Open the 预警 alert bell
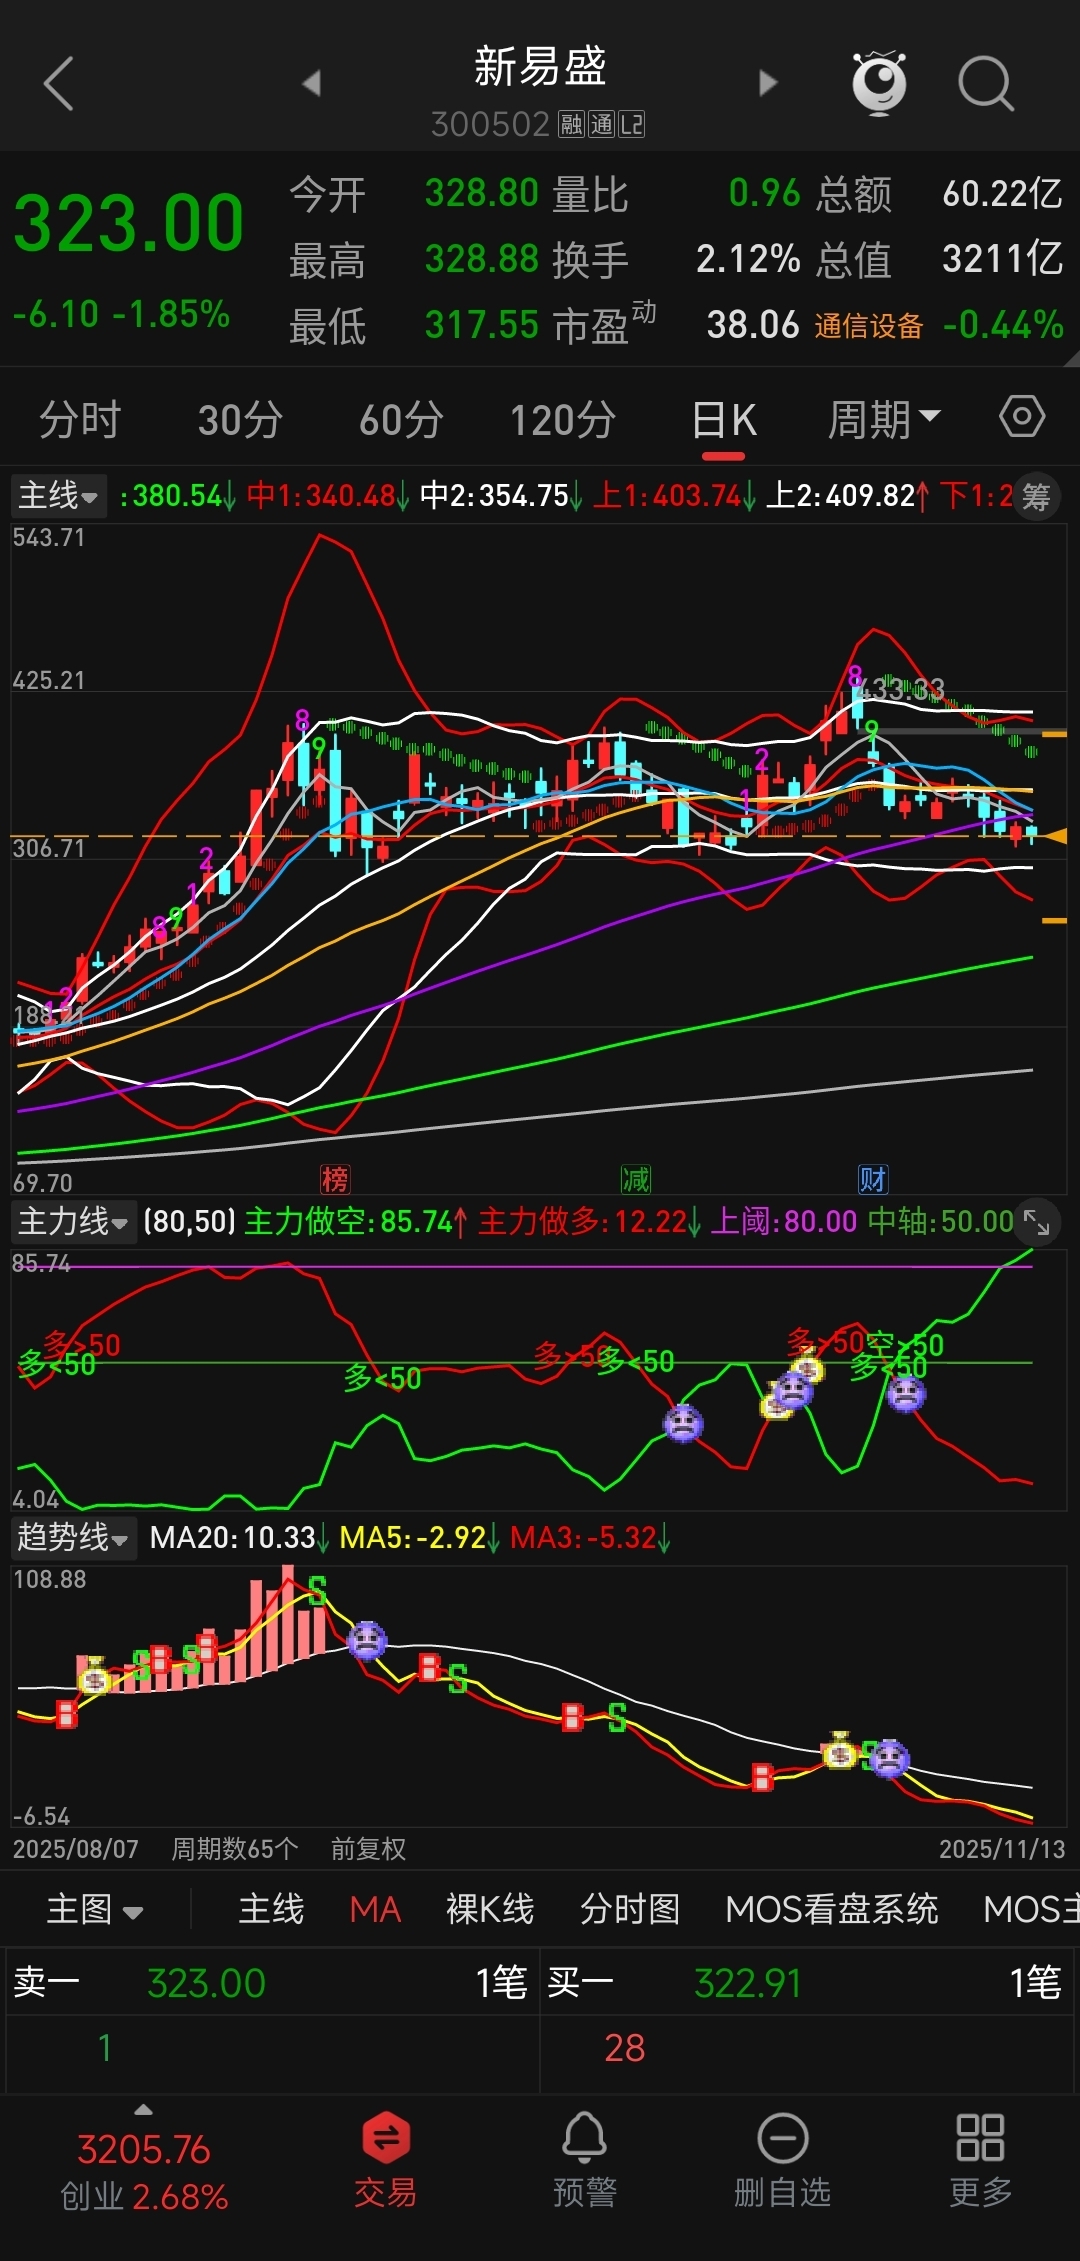Screen dimensions: 1080x2261 point(584,2160)
